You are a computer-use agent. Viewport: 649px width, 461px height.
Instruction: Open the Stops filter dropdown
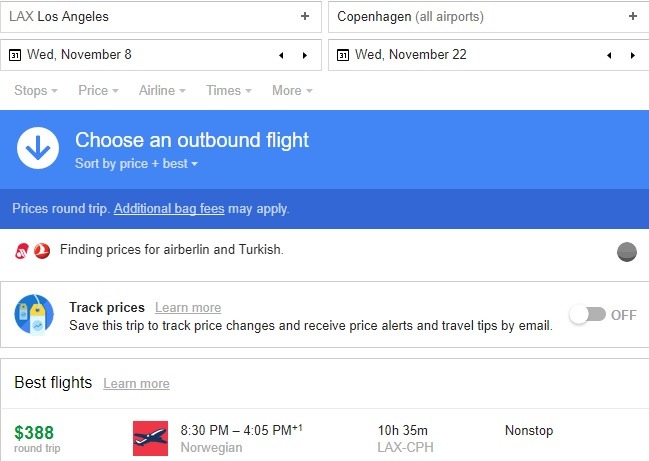tap(36, 90)
